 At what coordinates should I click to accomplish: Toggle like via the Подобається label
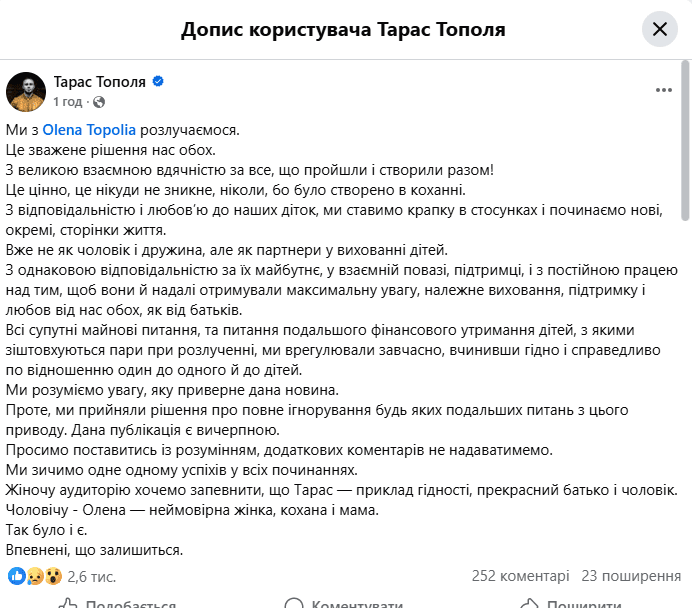[130, 604]
